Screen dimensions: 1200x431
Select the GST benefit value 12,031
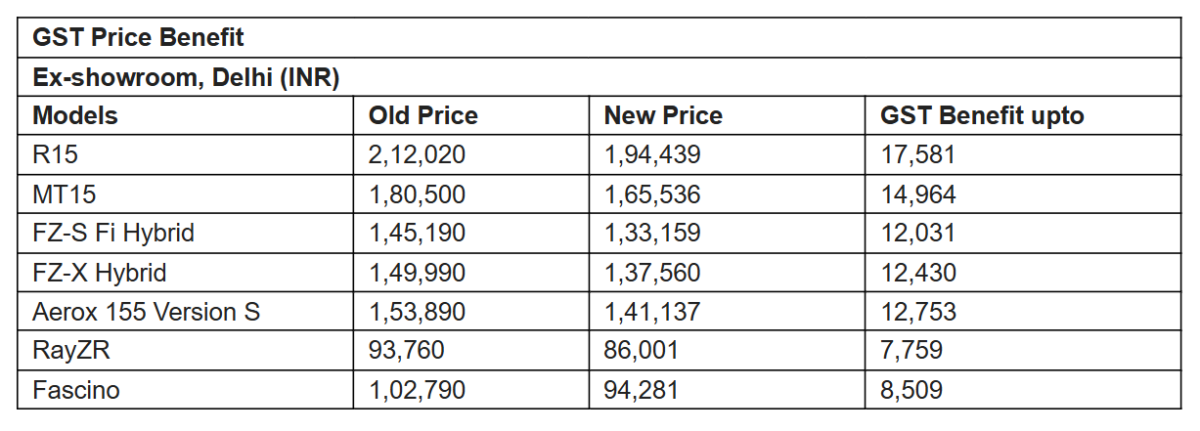[918, 233]
